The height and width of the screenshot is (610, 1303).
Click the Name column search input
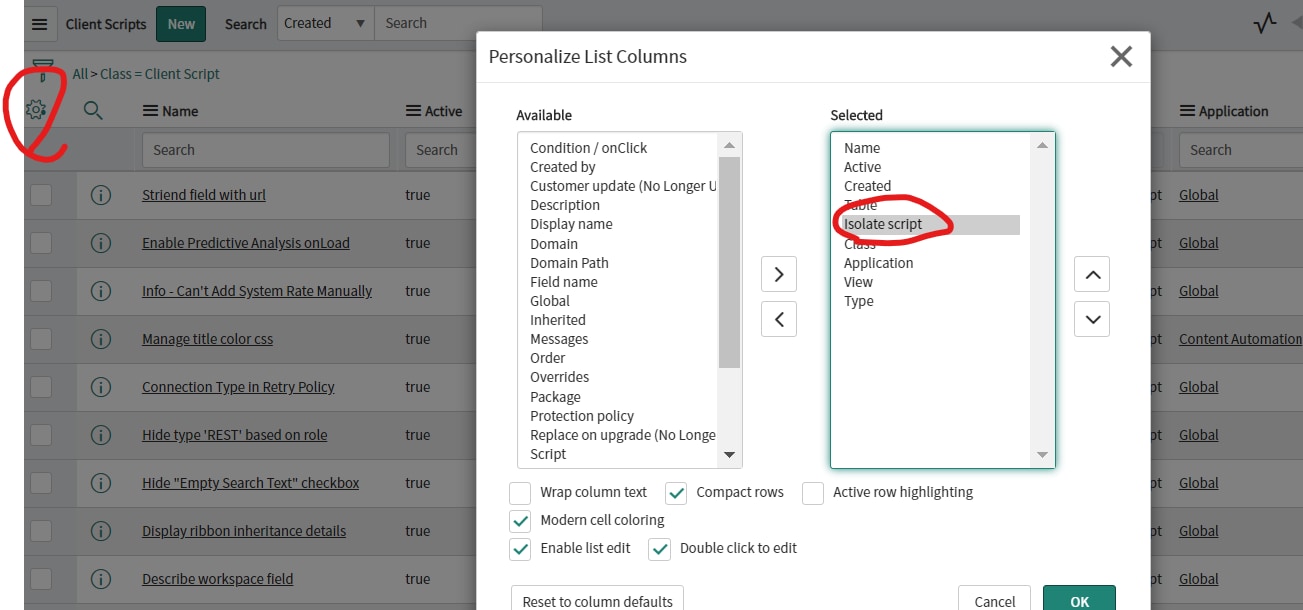pos(265,150)
